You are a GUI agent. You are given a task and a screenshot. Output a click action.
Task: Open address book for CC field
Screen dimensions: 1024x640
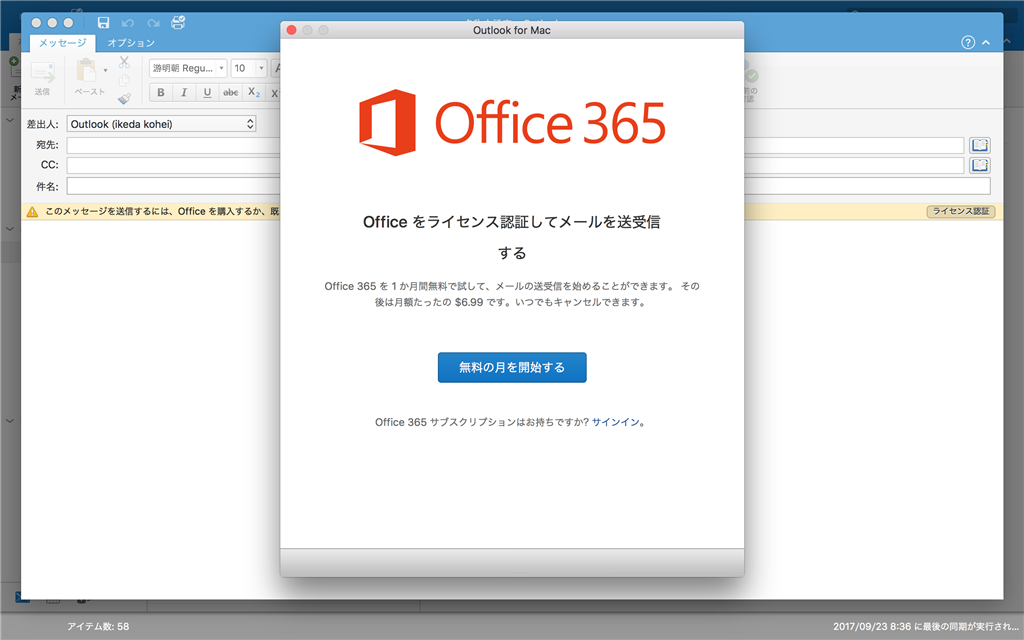[980, 165]
